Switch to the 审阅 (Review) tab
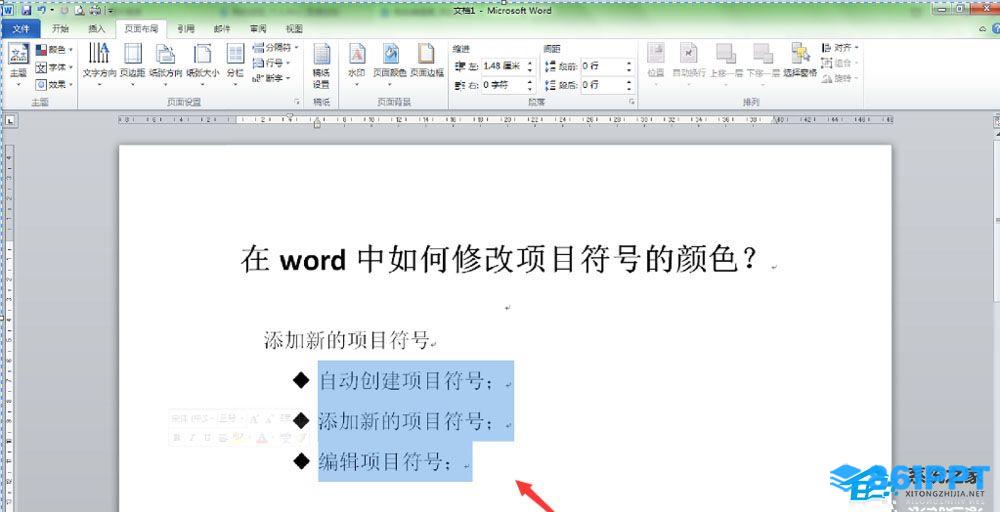 [x=258, y=29]
